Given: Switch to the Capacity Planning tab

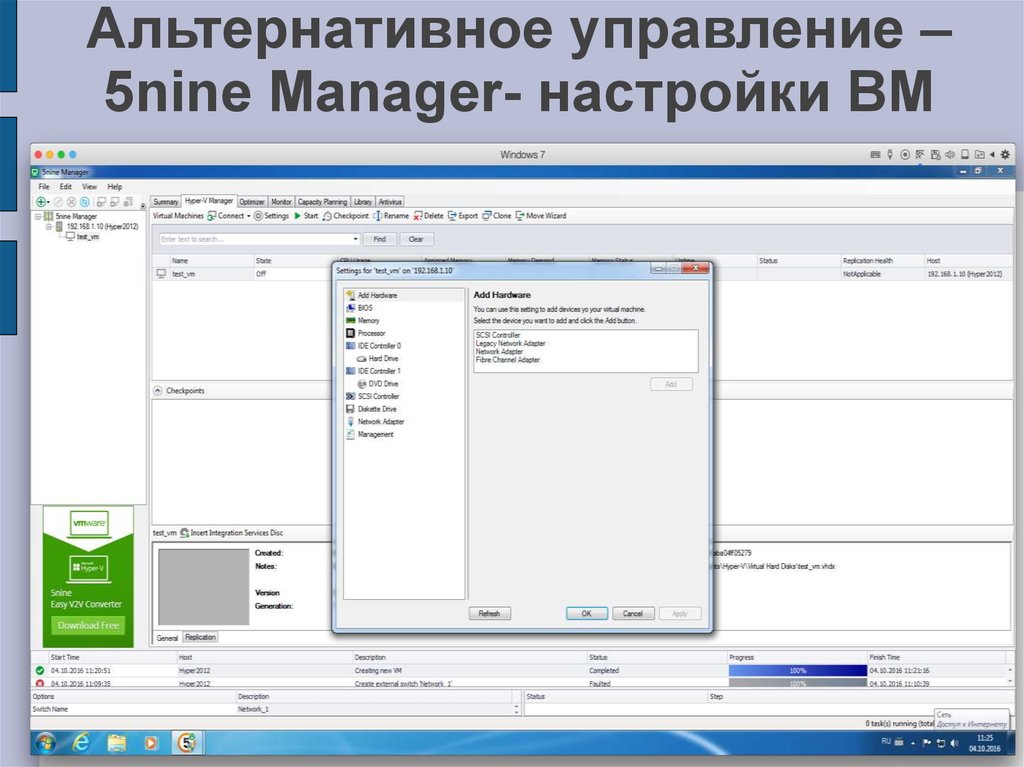Looking at the screenshot, I should point(323,202).
